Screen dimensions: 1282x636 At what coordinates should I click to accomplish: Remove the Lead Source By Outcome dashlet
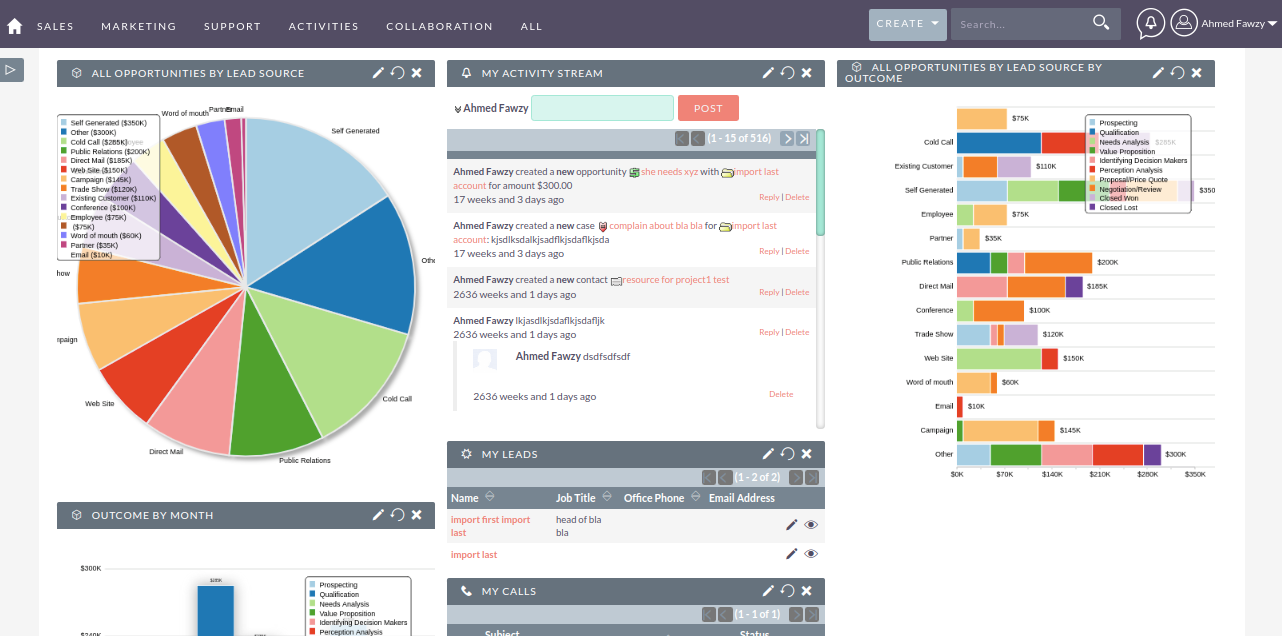point(1196,73)
